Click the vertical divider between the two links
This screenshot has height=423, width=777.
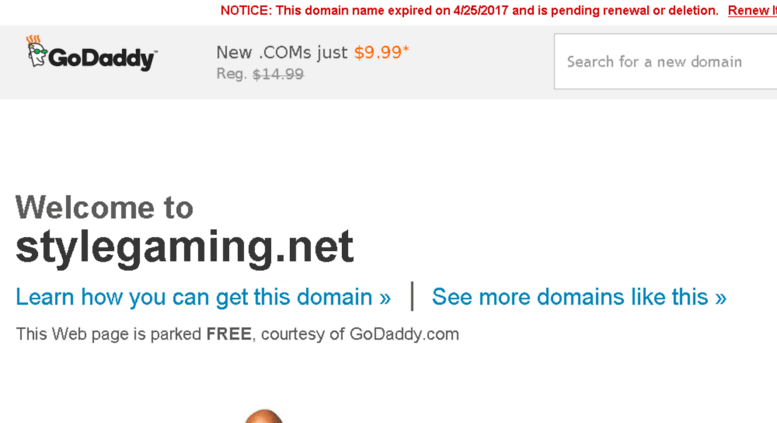[412, 296]
